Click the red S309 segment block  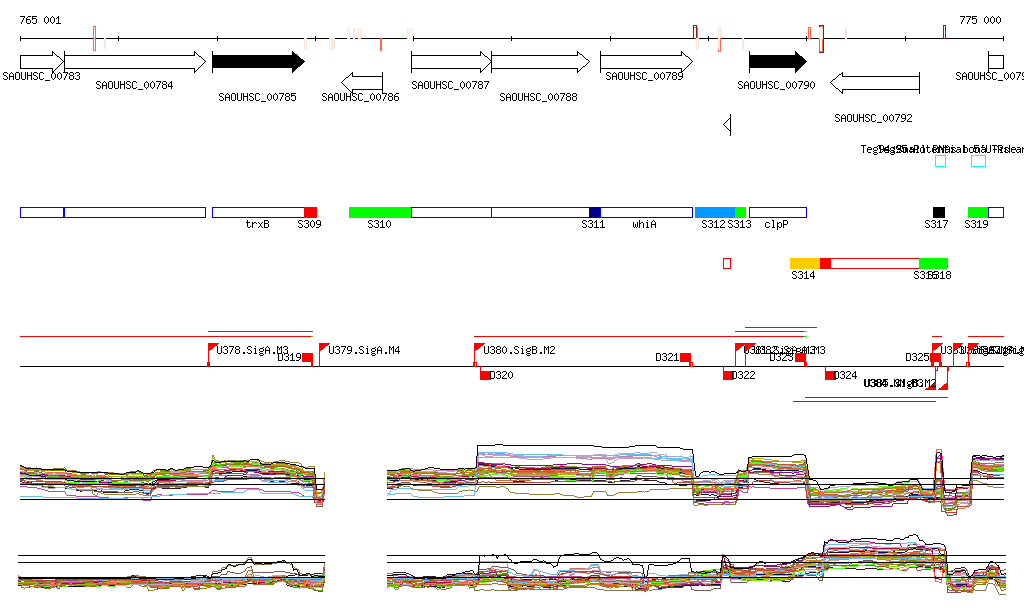click(x=311, y=212)
